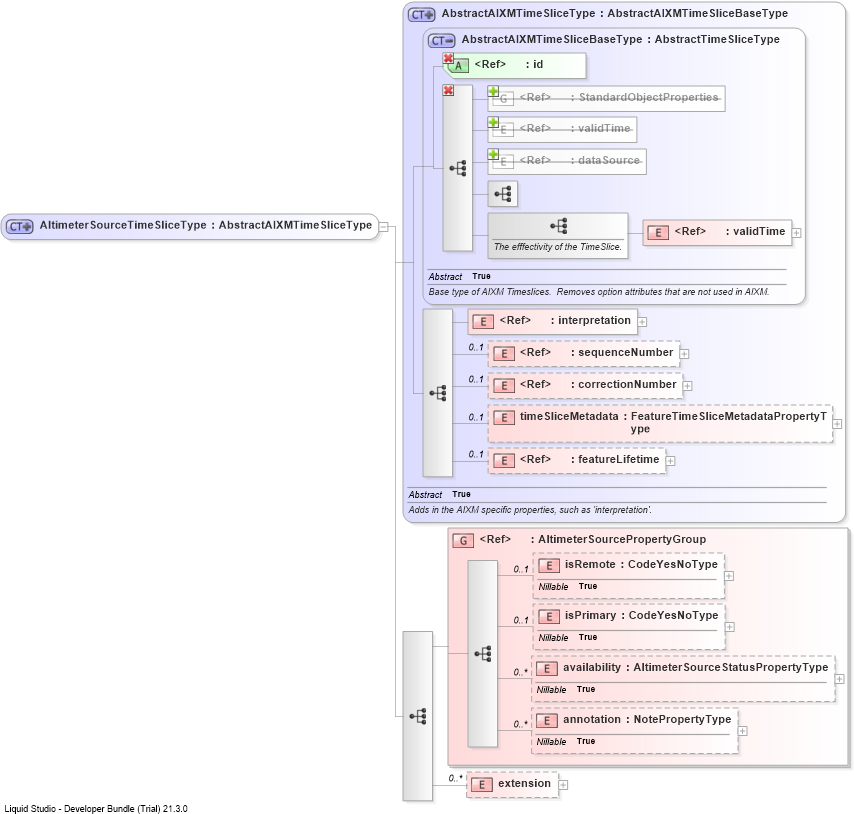Expand the annotation element
This screenshot has width=854, height=814.
point(742,731)
